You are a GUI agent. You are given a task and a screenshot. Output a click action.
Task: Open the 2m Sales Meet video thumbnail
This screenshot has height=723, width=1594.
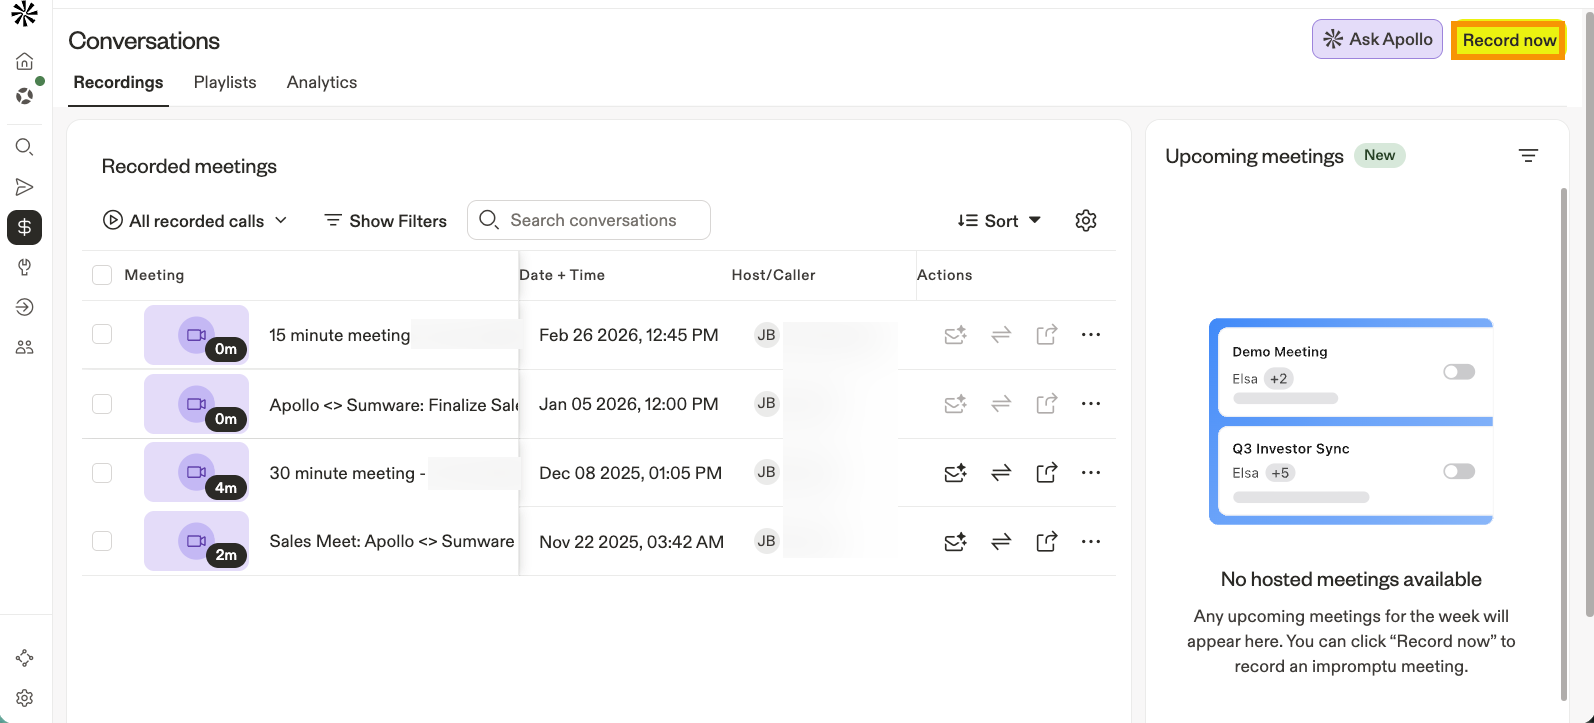click(x=196, y=541)
